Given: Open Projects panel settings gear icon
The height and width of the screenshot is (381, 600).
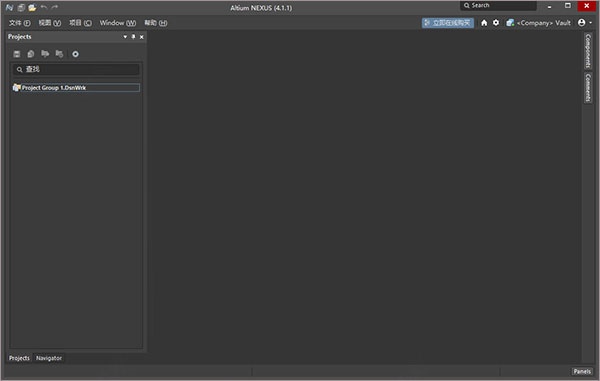Looking at the screenshot, I should click(x=75, y=54).
